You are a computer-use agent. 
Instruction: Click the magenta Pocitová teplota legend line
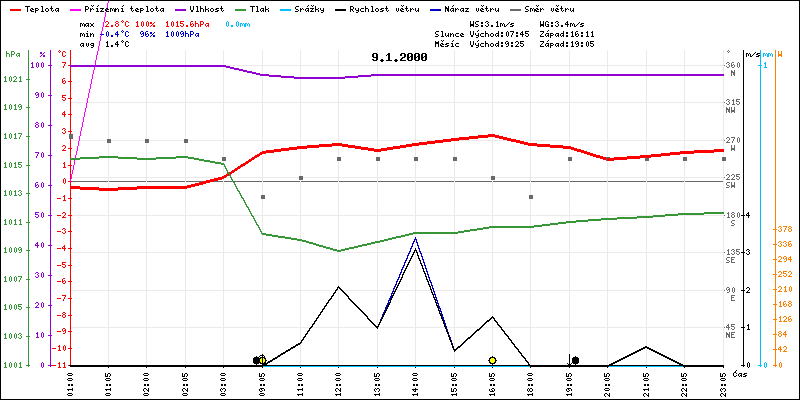(x=78, y=8)
